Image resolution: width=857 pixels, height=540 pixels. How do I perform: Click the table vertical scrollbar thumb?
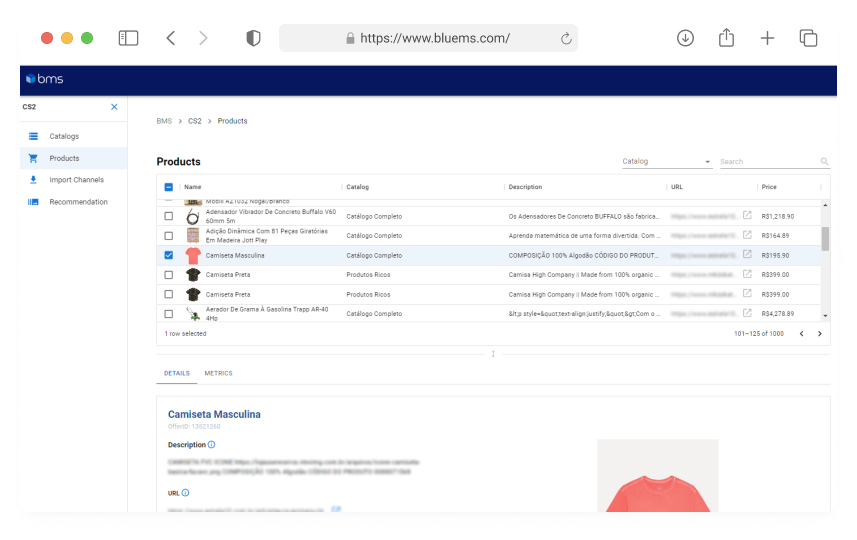pyautogui.click(x=825, y=239)
